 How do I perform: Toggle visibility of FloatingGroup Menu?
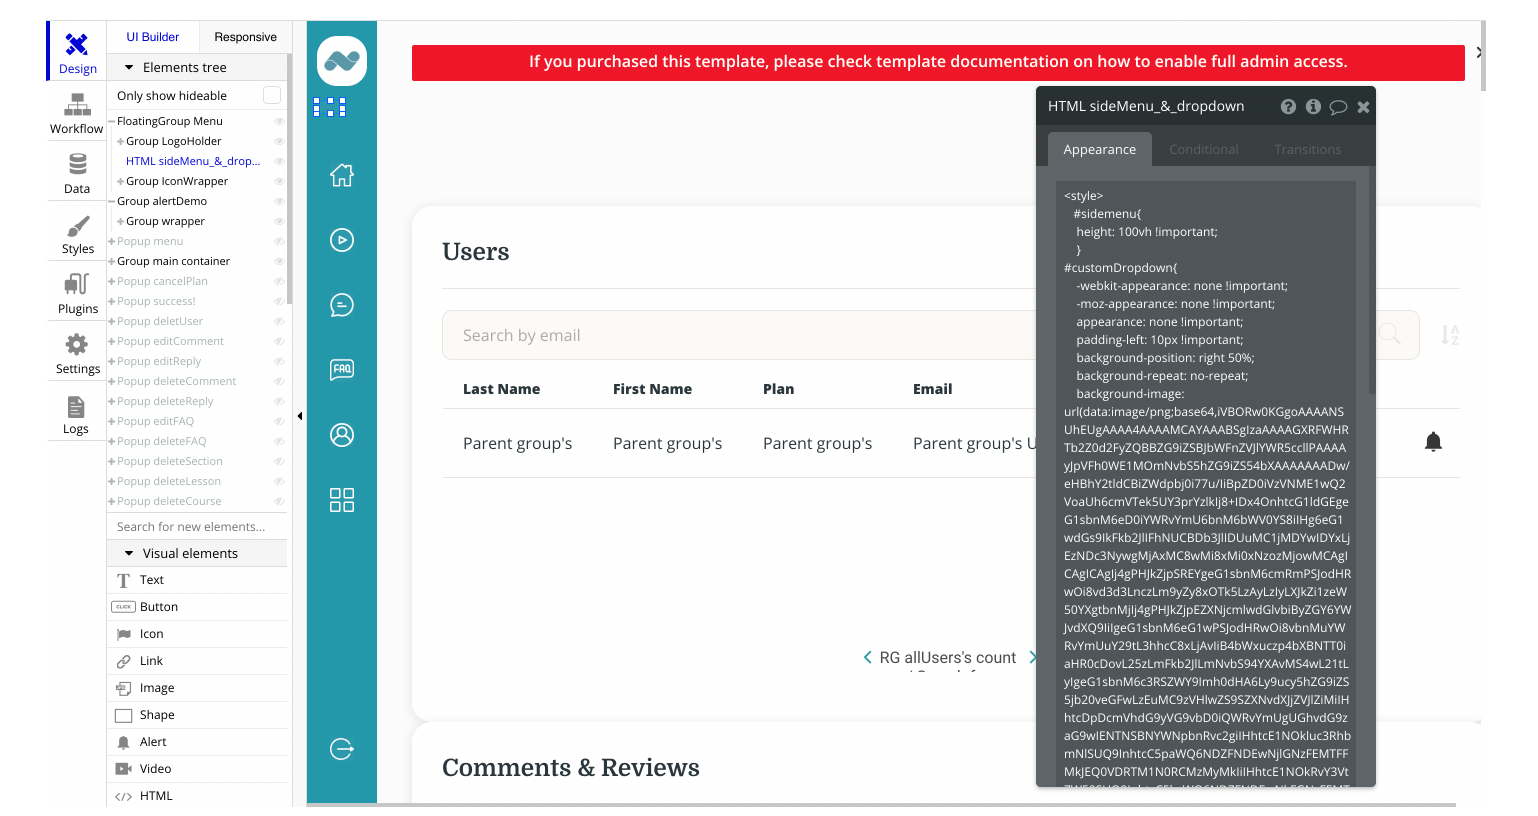point(279,121)
